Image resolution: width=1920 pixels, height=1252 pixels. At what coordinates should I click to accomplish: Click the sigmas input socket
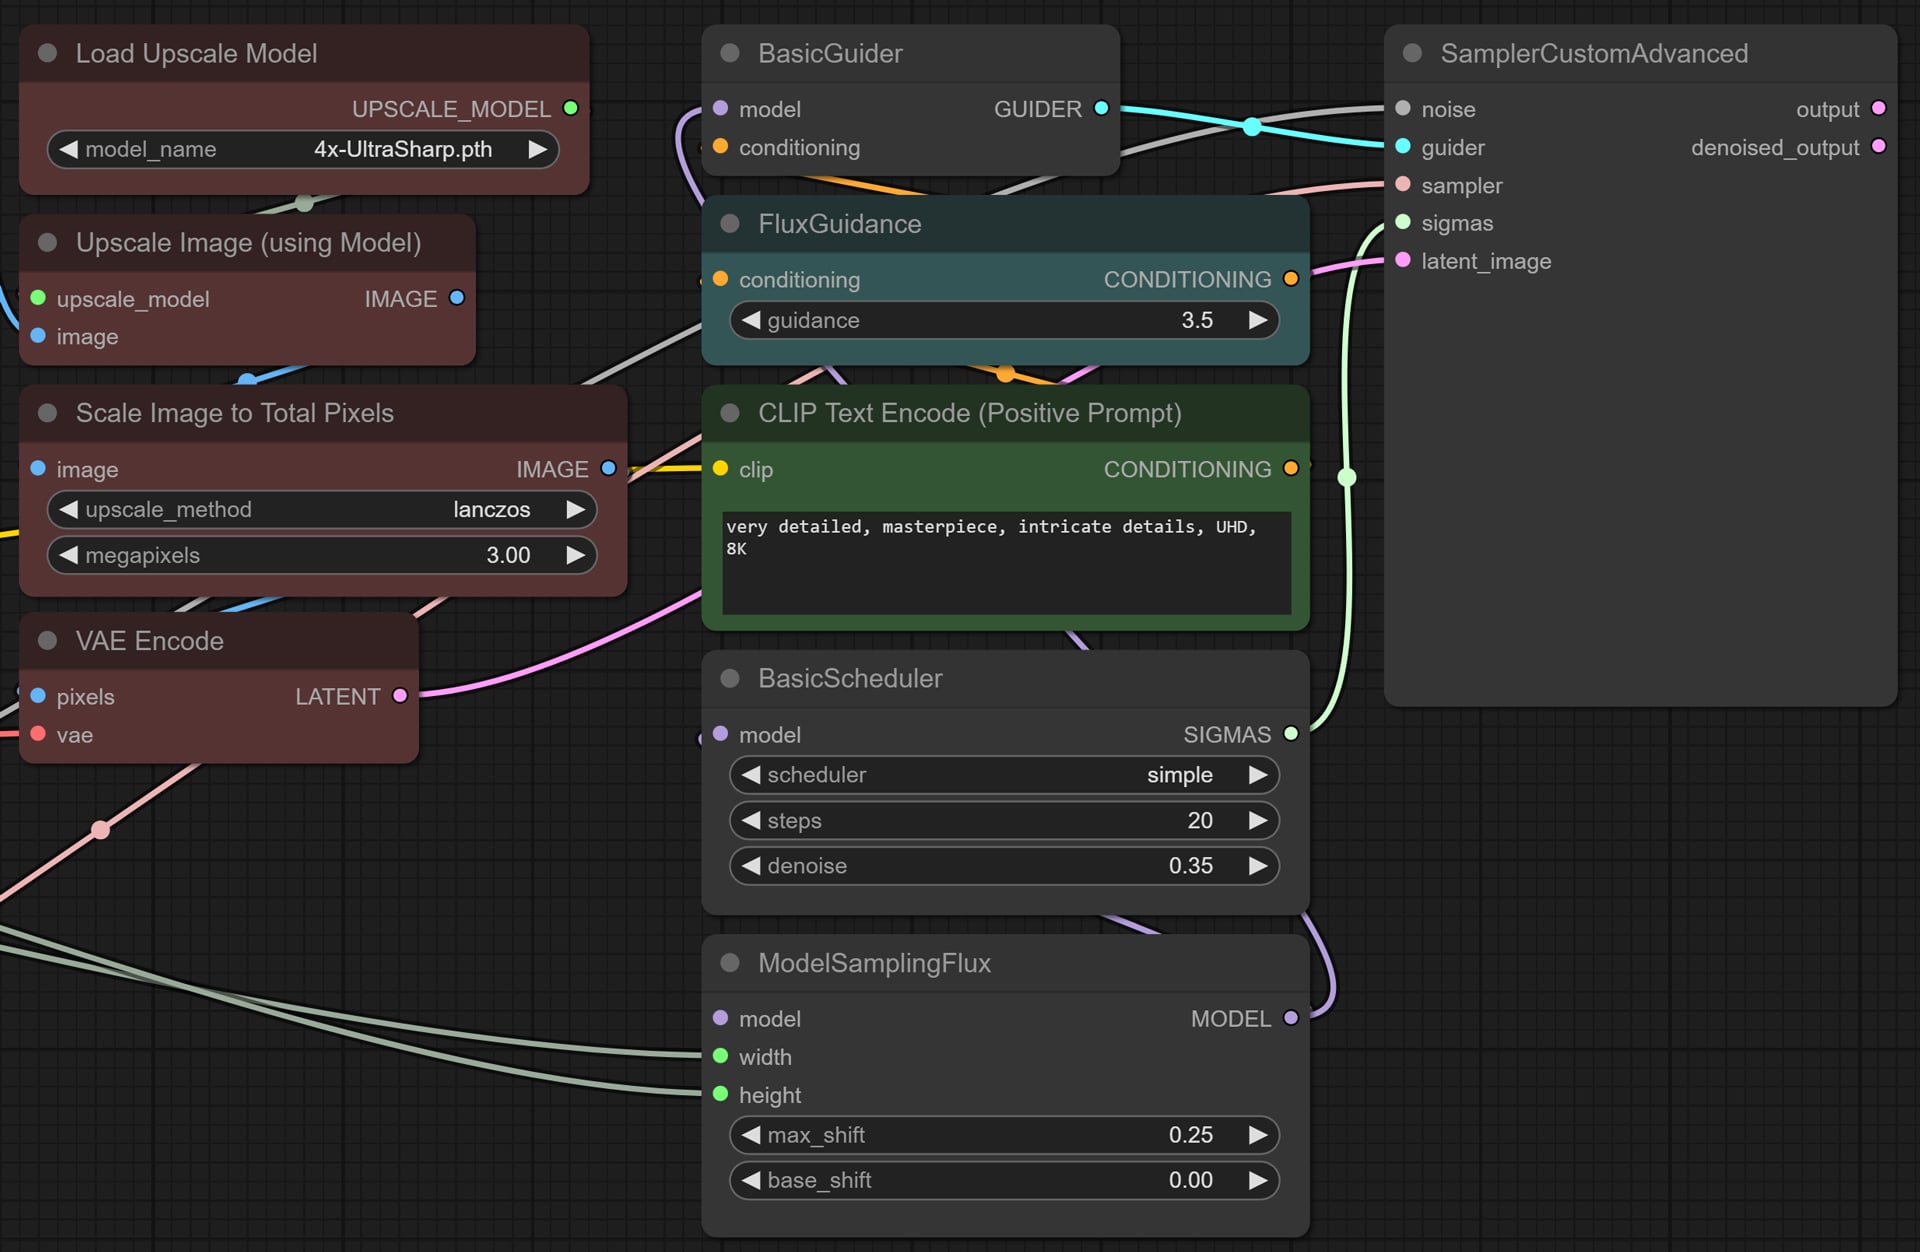[x=1403, y=222]
